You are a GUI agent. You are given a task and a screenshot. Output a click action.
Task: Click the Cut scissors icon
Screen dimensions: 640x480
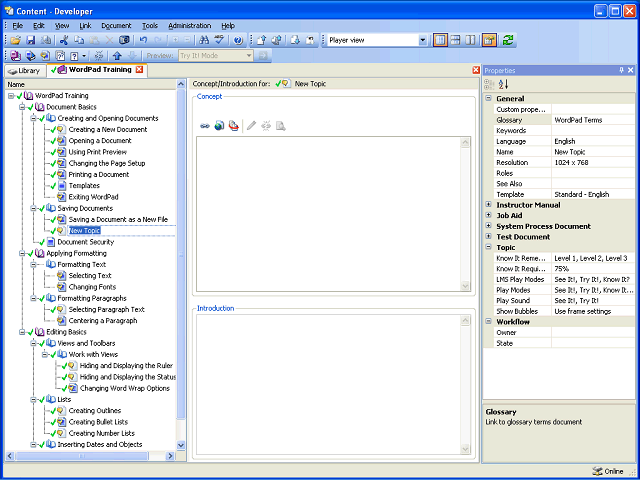[64, 40]
